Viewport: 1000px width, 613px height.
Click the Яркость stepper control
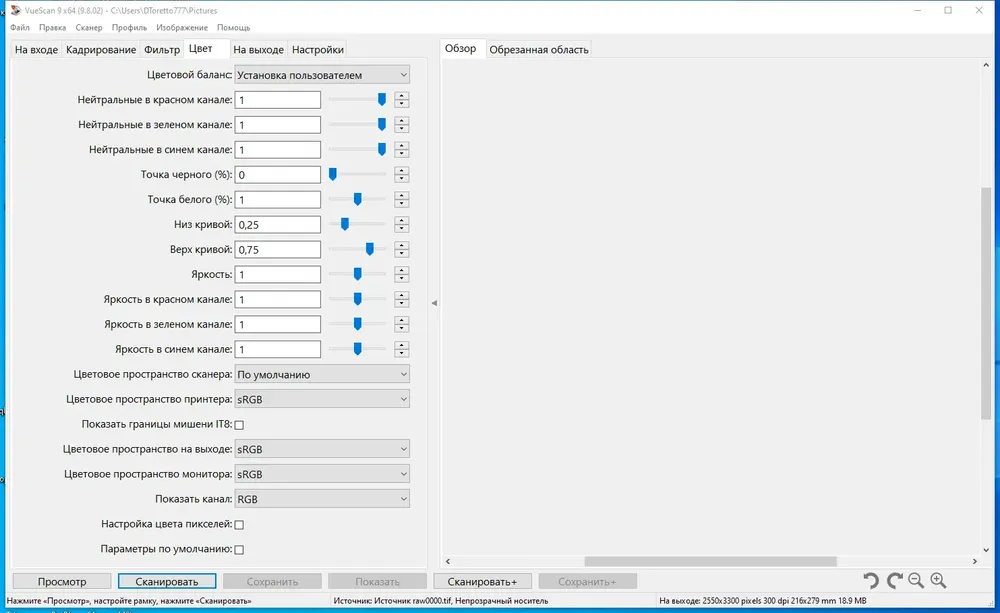coord(401,274)
